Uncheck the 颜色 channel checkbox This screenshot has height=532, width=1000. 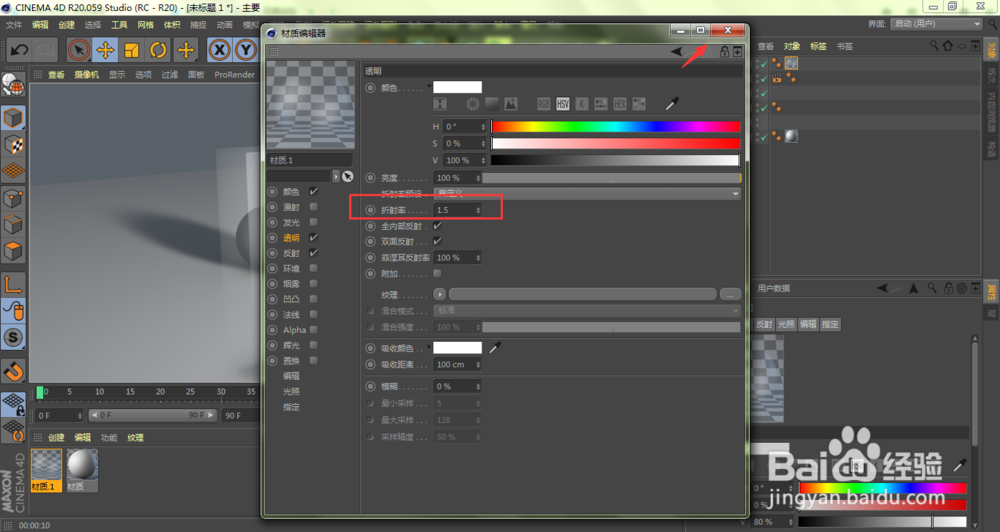313,191
